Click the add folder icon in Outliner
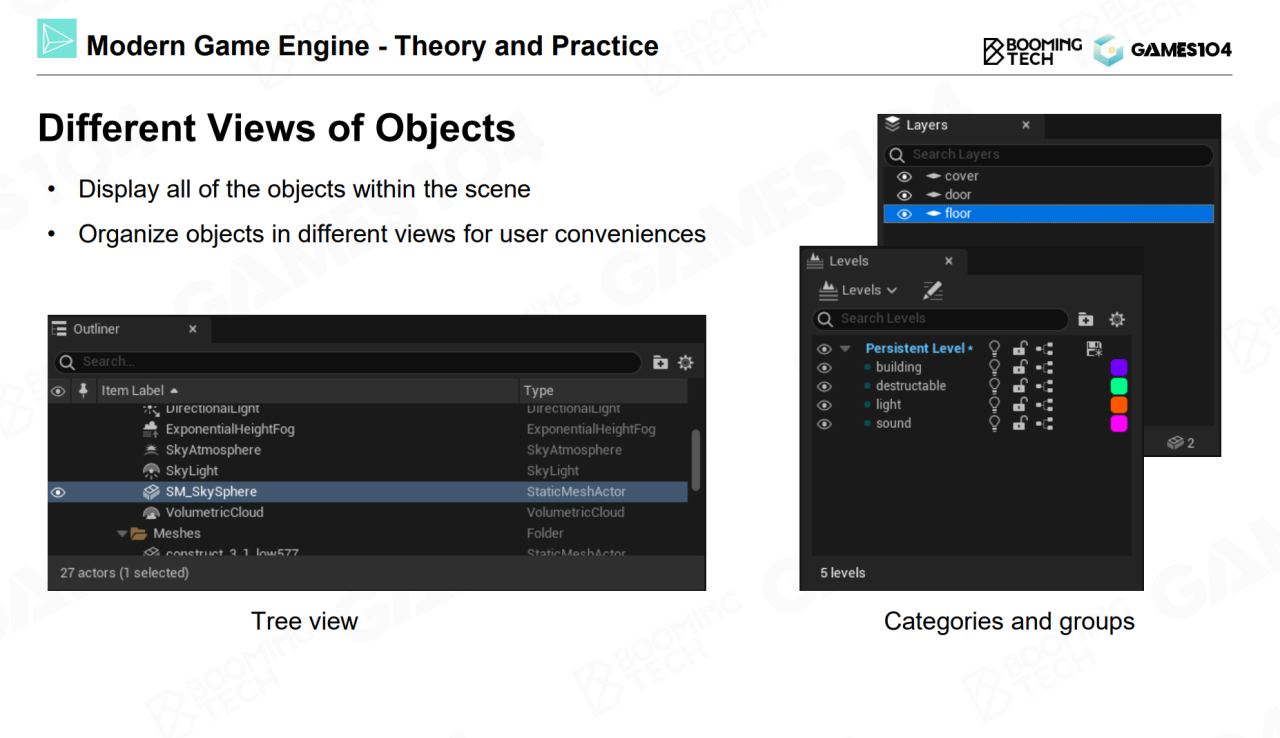 tap(660, 362)
